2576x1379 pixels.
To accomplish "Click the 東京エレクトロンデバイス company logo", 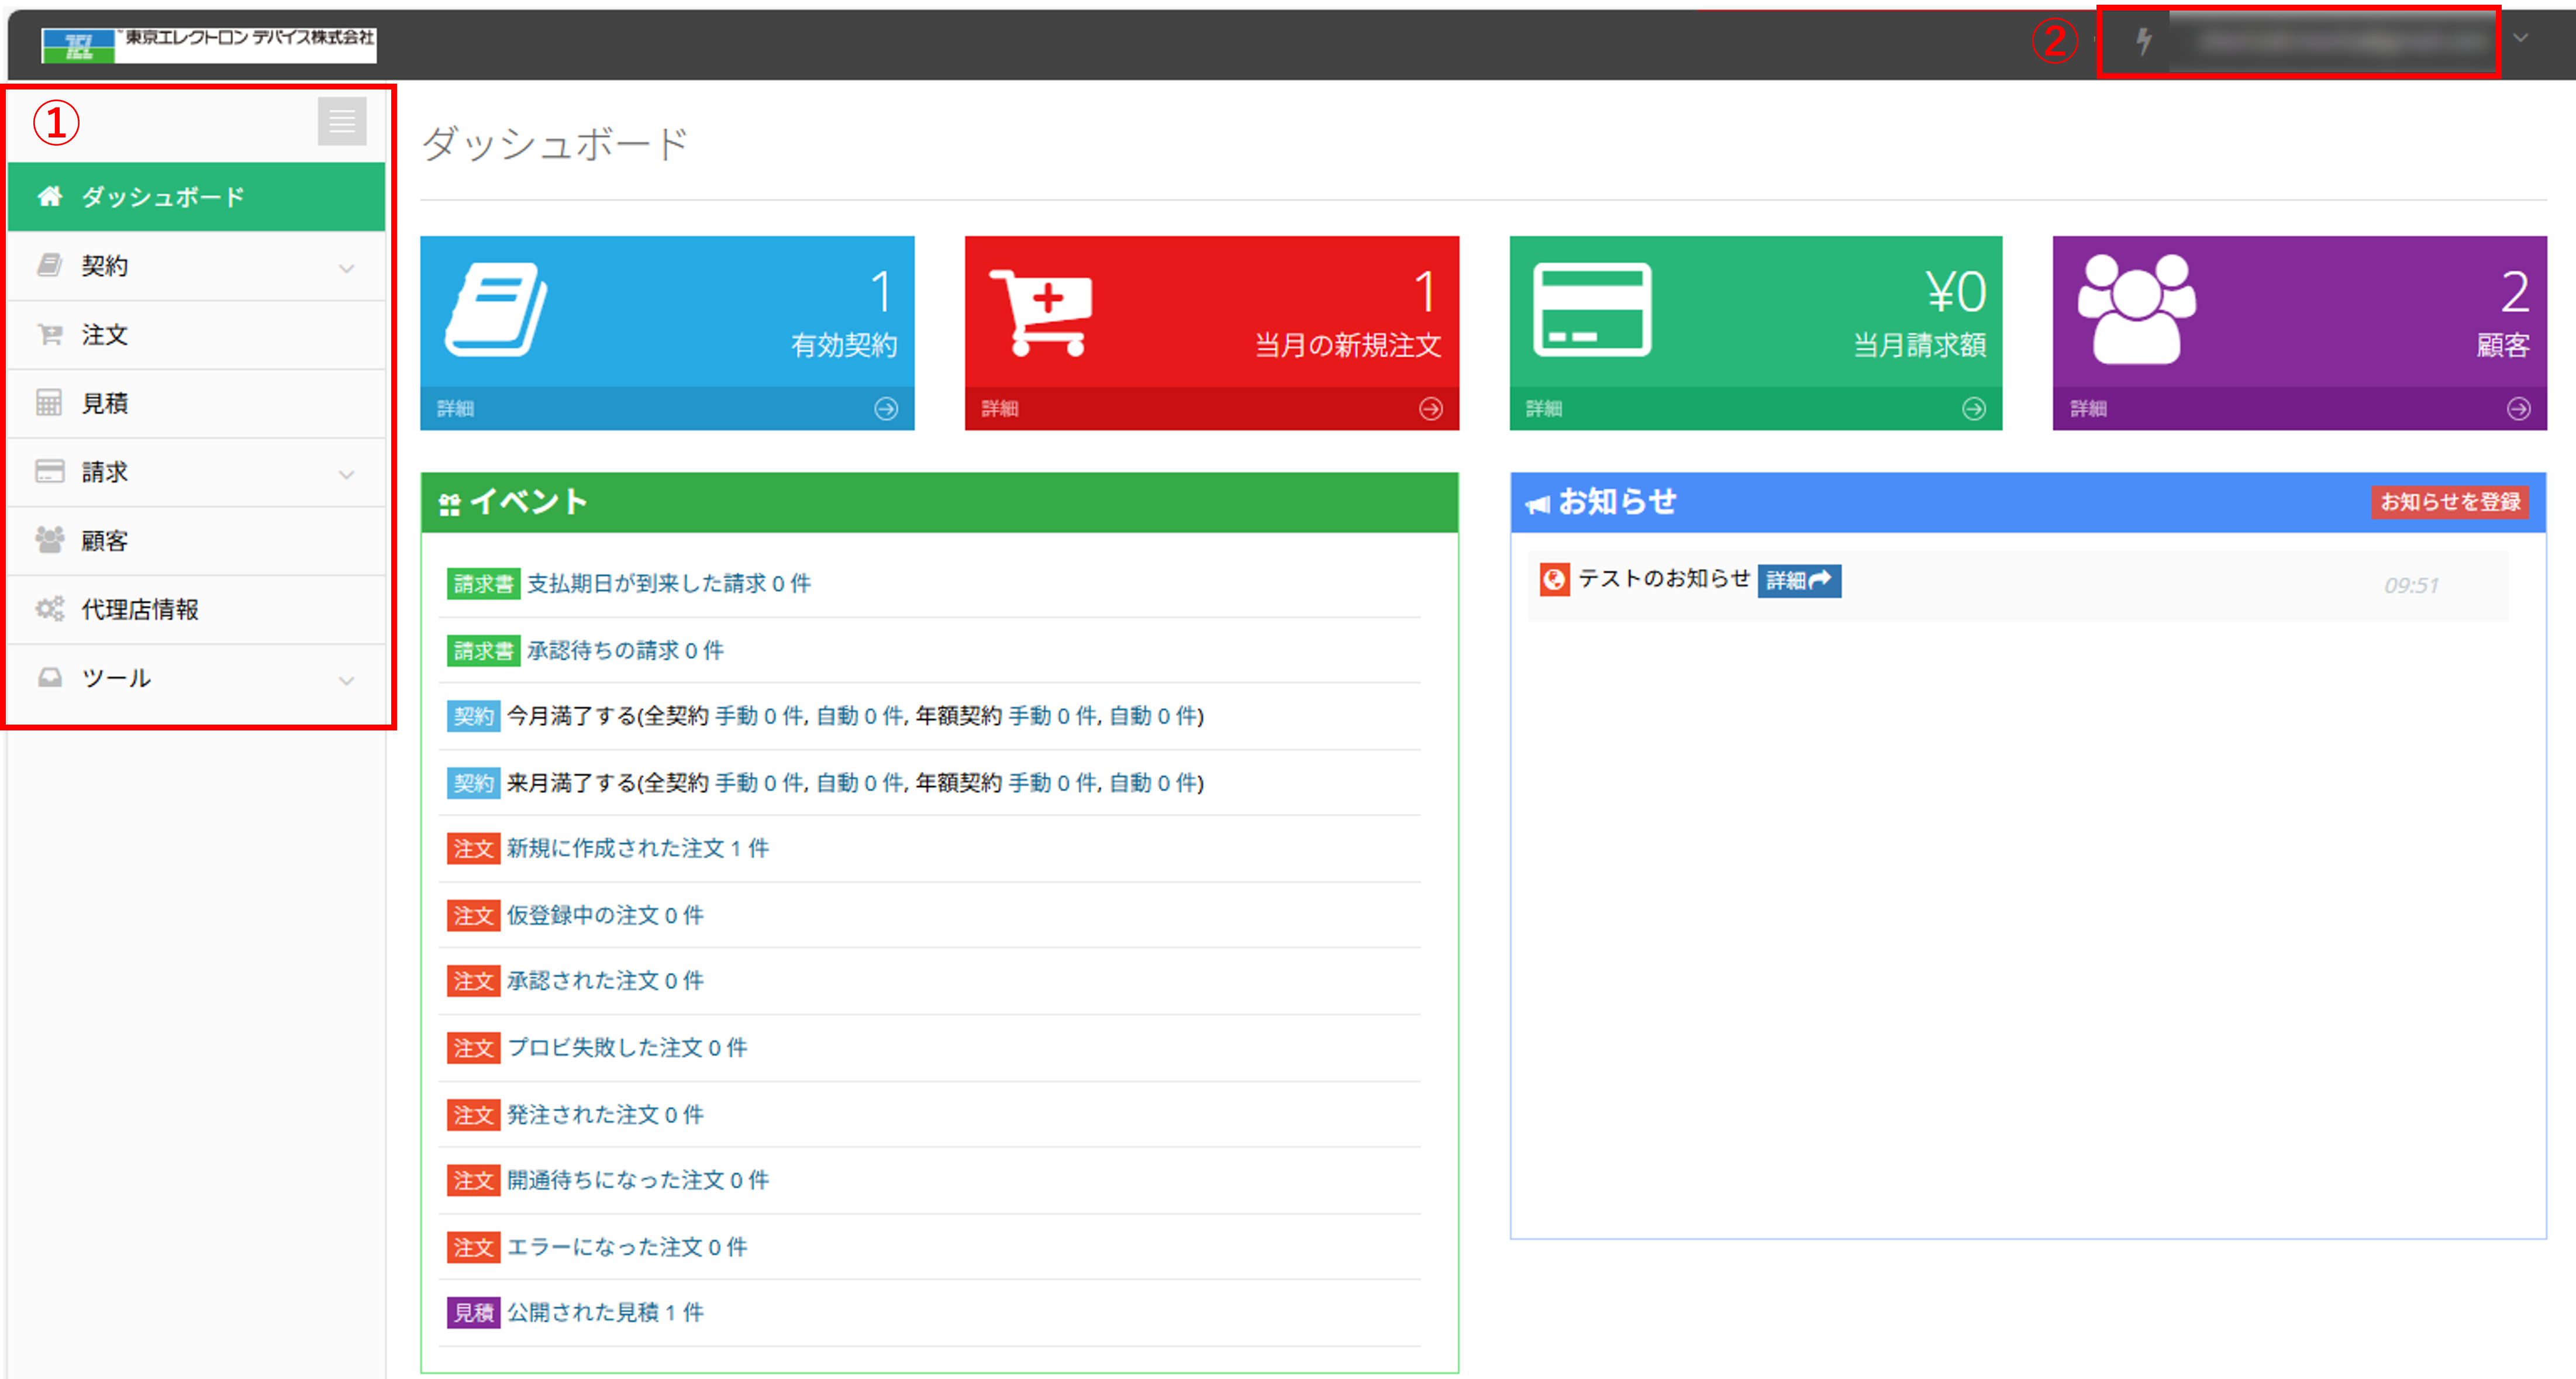I will pyautogui.click(x=209, y=45).
